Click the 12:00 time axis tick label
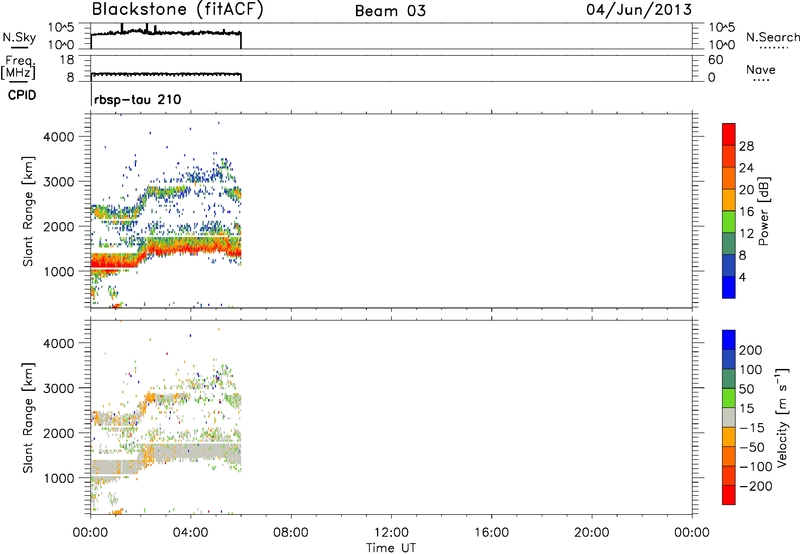 [x=391, y=533]
